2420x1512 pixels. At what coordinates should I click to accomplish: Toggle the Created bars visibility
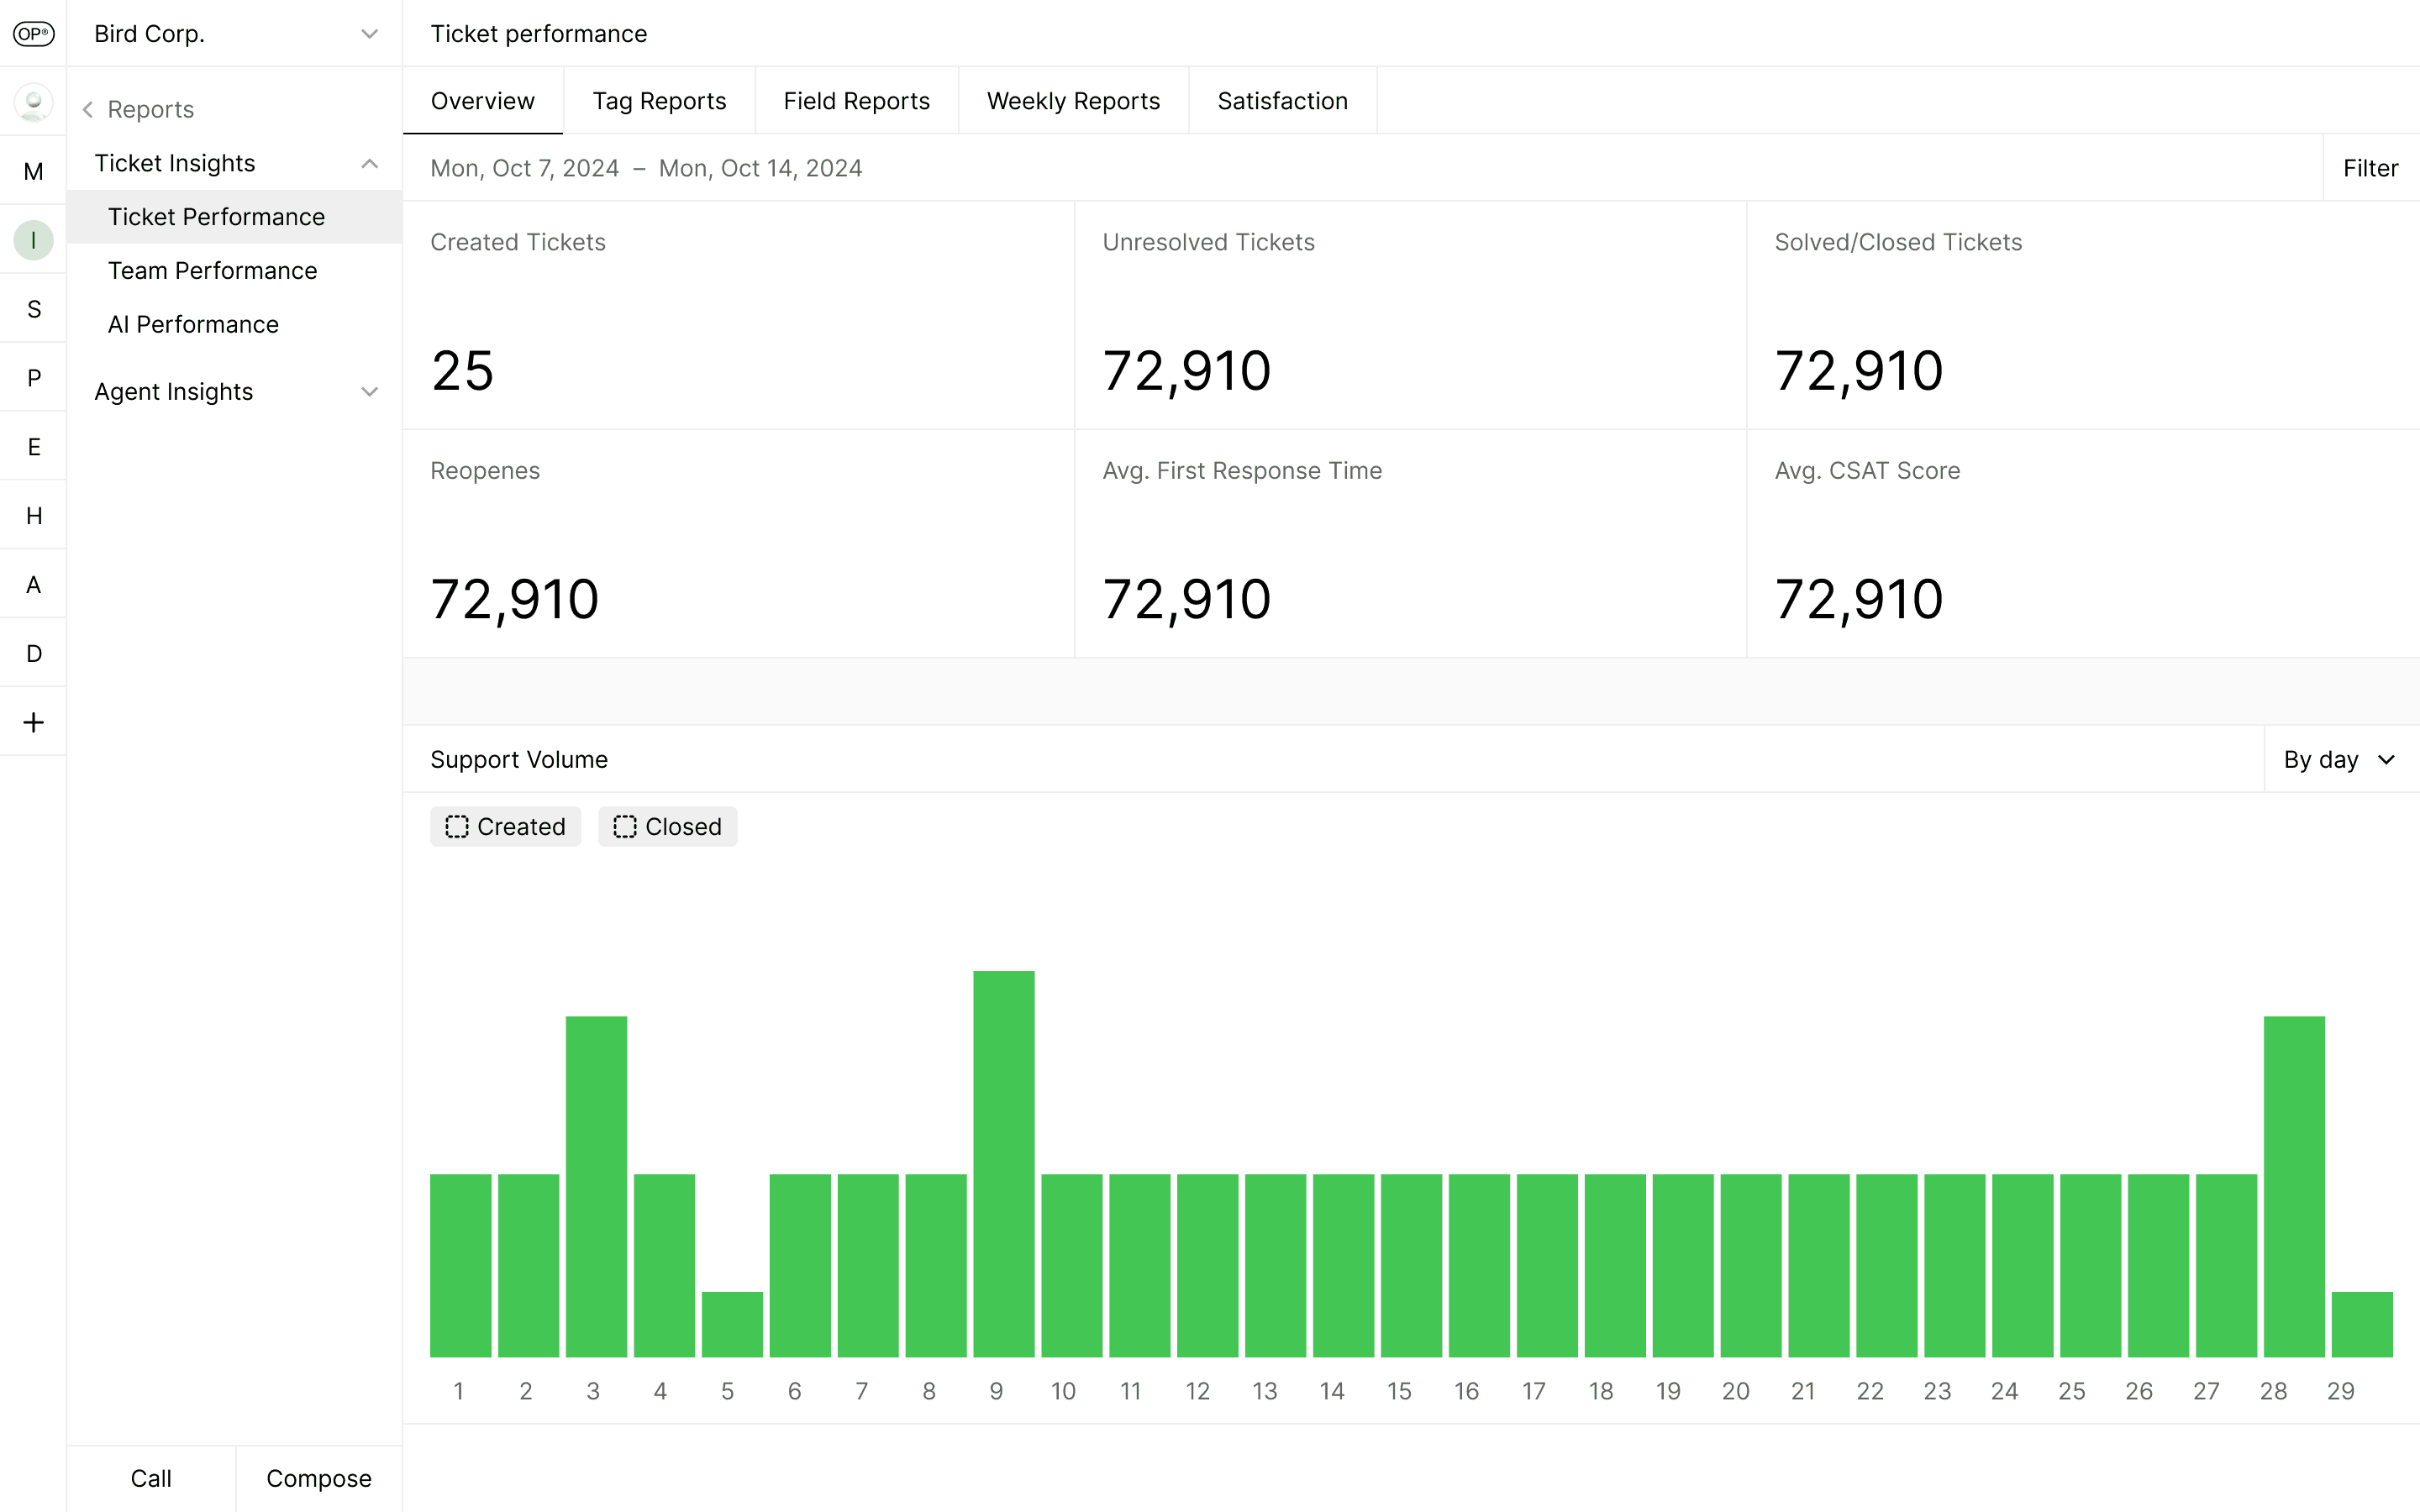(x=503, y=826)
